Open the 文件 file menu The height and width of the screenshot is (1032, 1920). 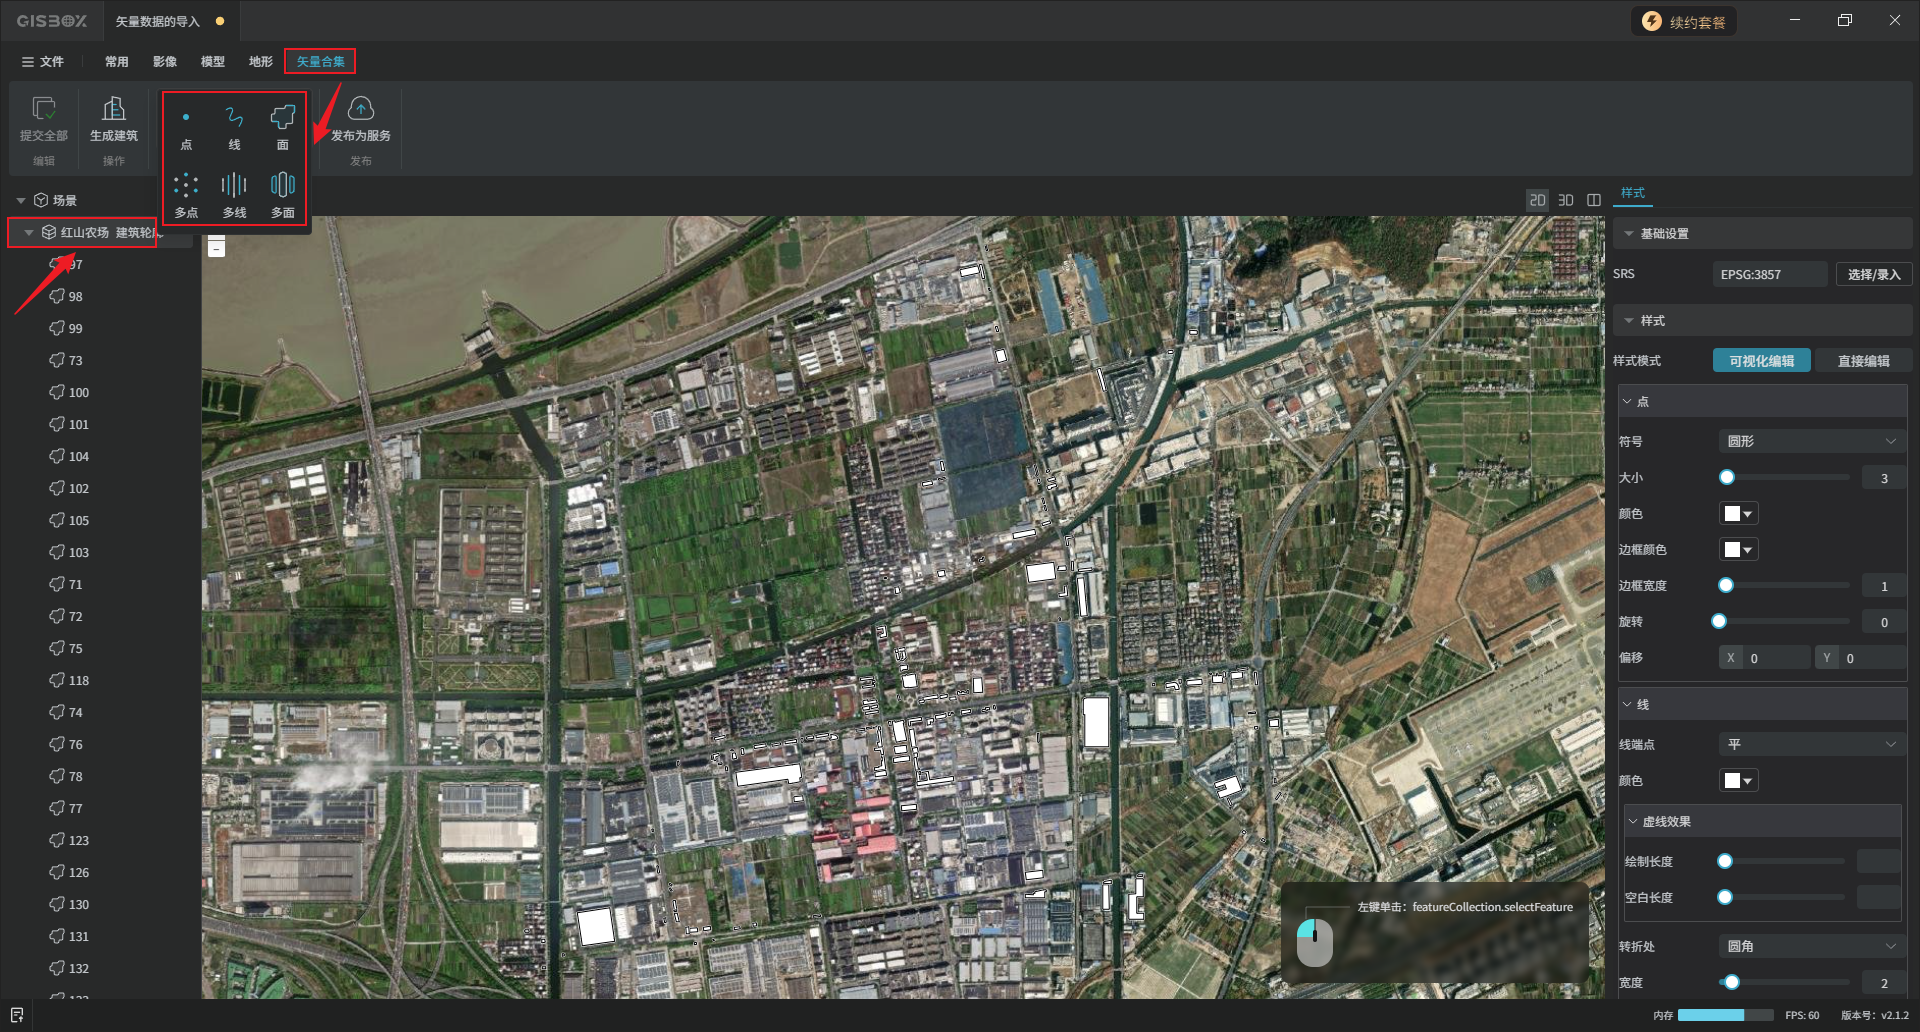click(43, 61)
